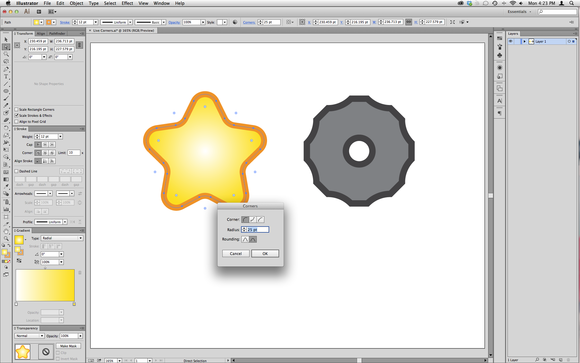Image resolution: width=580 pixels, height=363 pixels.
Task: Click the Reverse Gradient icon
Action: (19, 261)
